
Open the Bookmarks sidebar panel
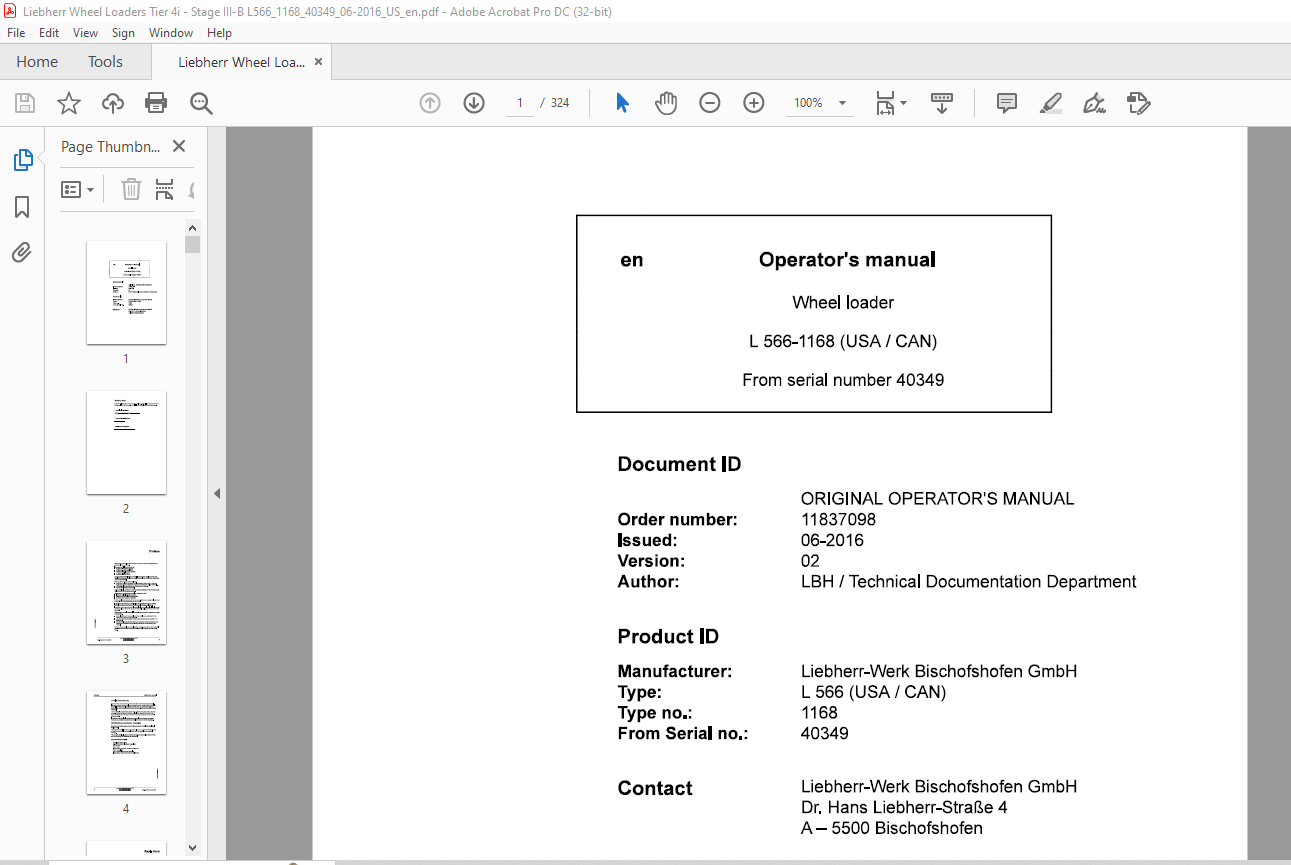pyautogui.click(x=22, y=207)
